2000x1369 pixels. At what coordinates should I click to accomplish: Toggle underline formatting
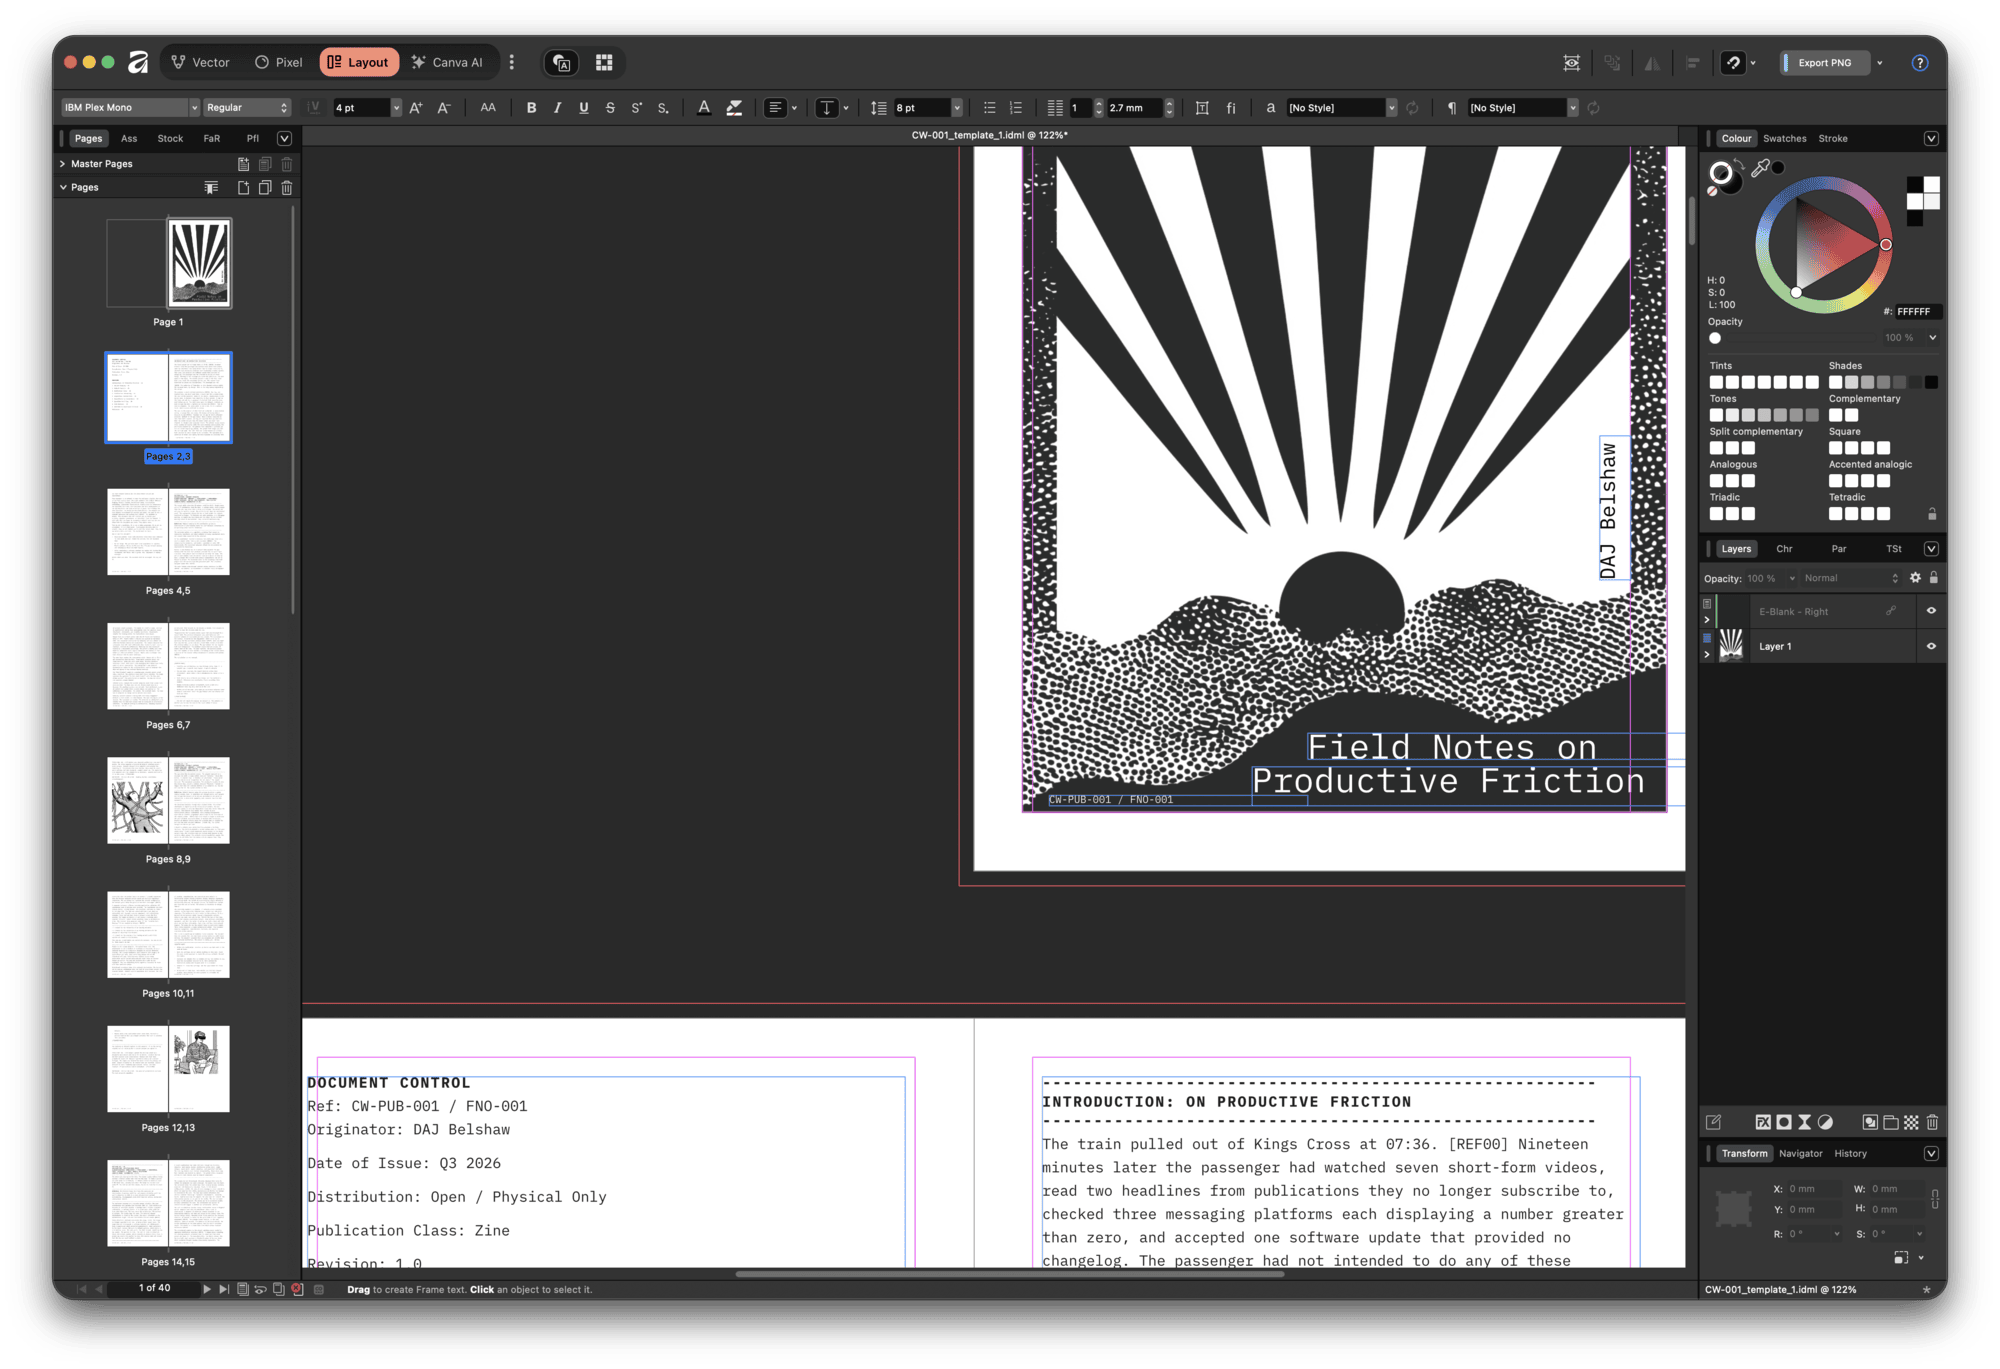pyautogui.click(x=584, y=108)
